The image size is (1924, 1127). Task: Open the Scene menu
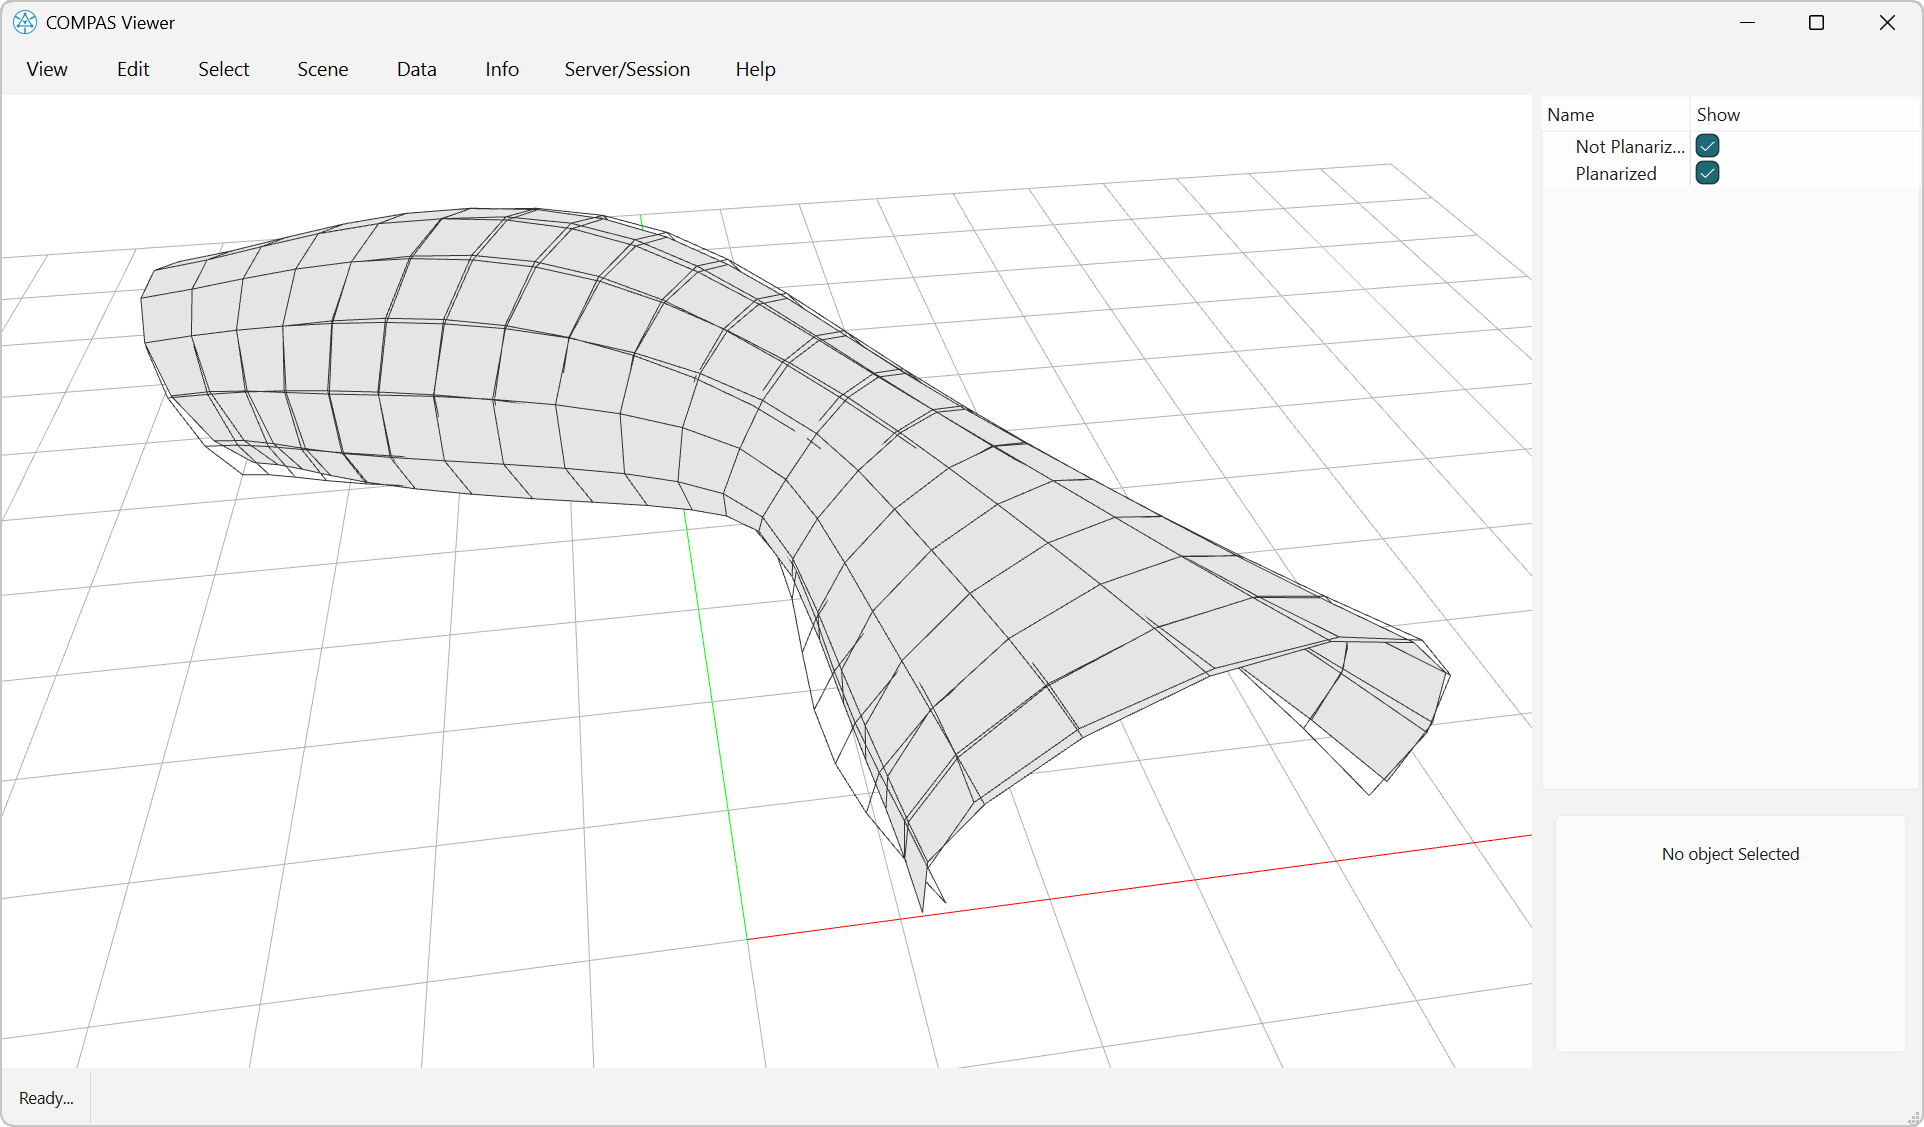322,69
